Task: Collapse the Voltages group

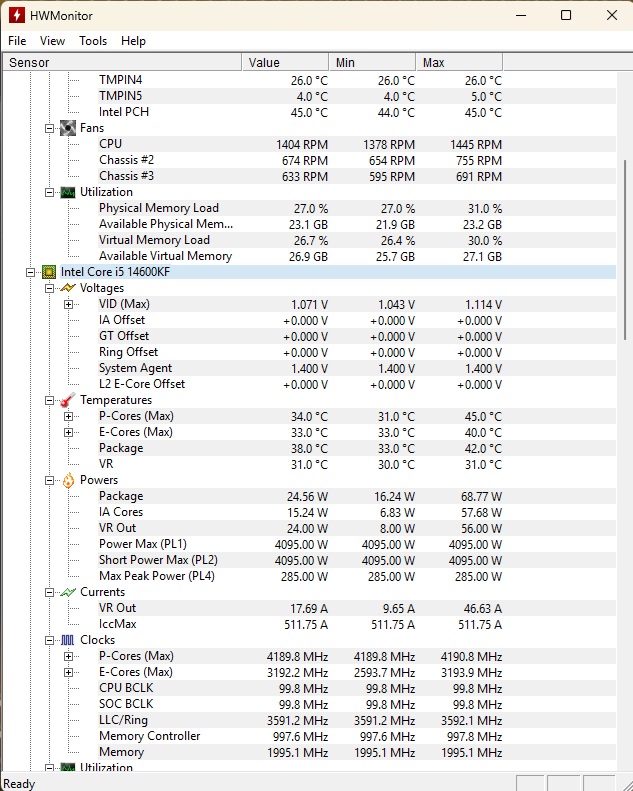Action: tap(49, 288)
